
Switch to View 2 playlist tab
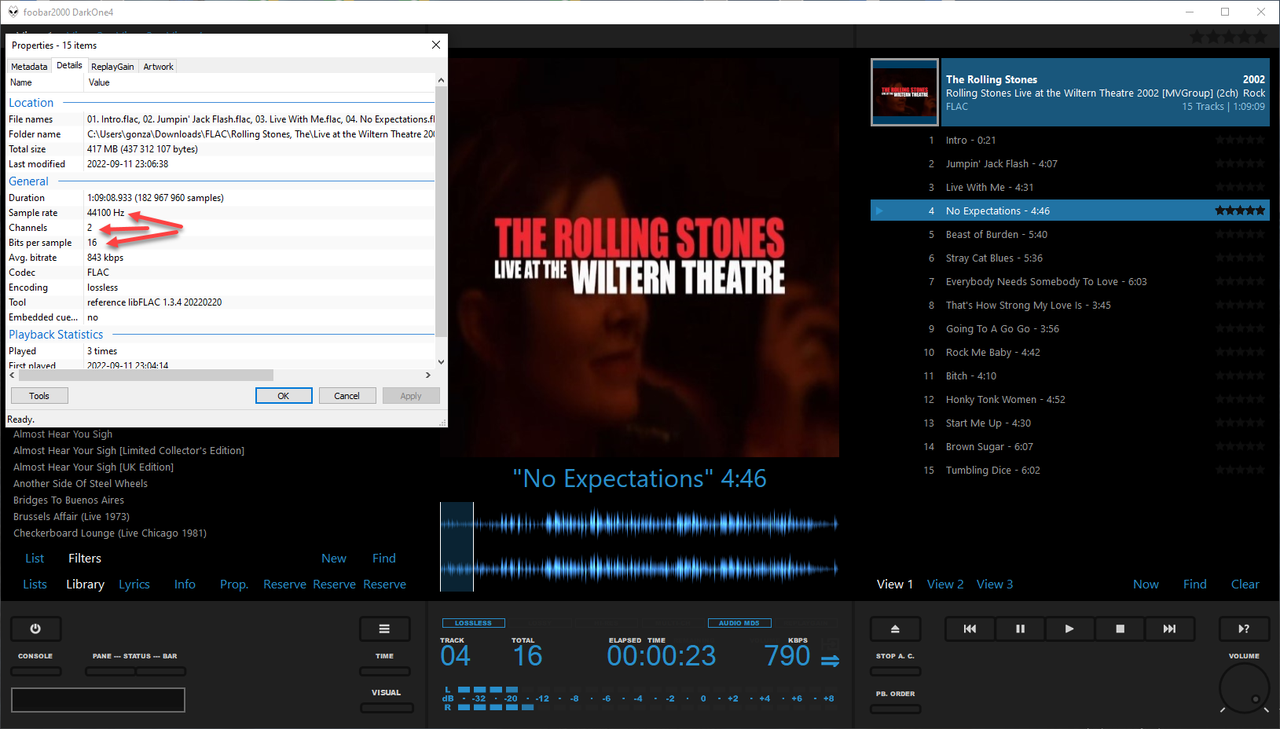(945, 584)
